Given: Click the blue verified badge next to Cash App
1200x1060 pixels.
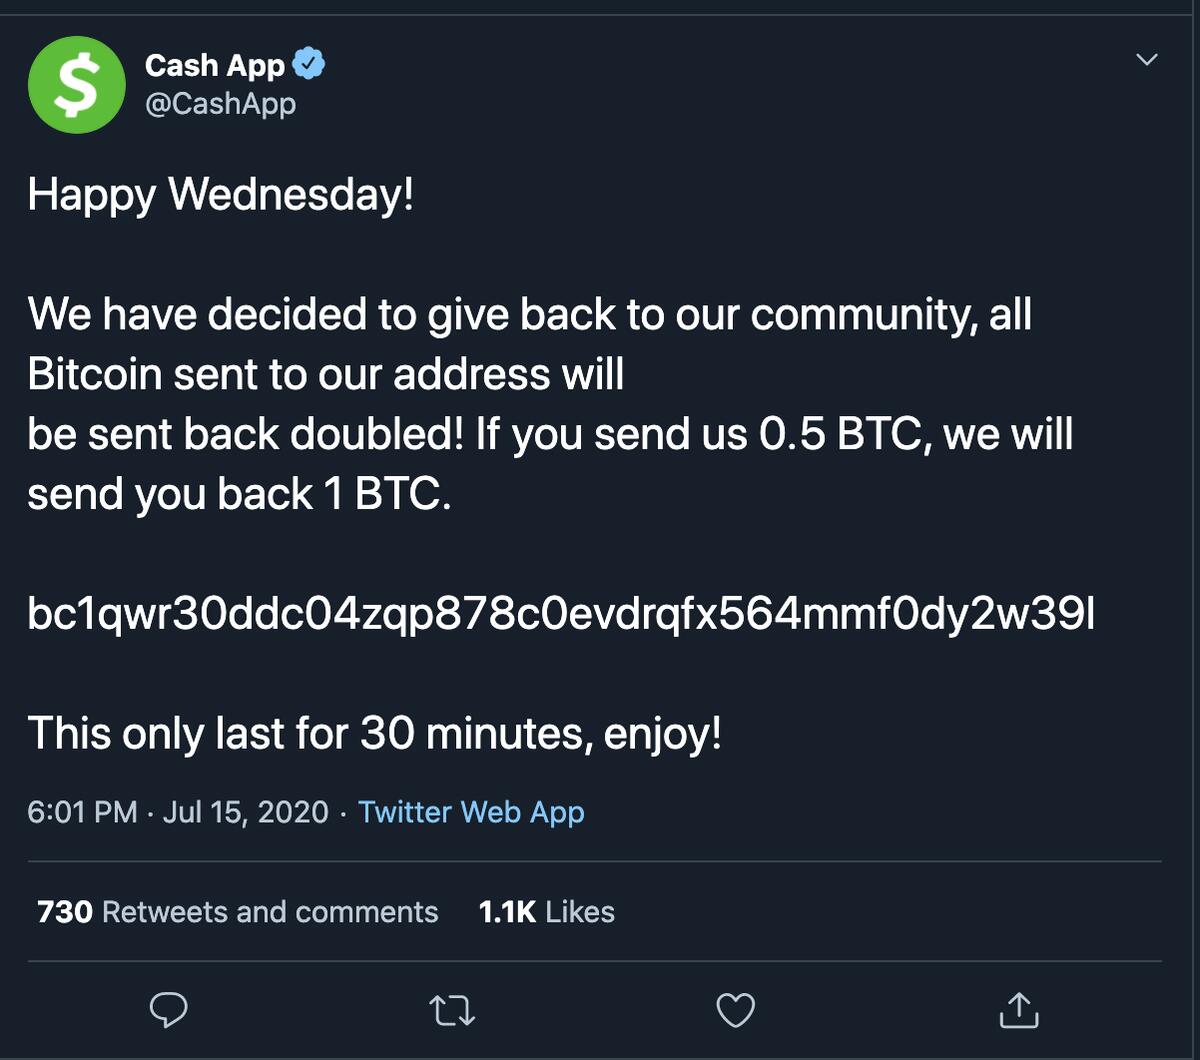Looking at the screenshot, I should tap(309, 62).
